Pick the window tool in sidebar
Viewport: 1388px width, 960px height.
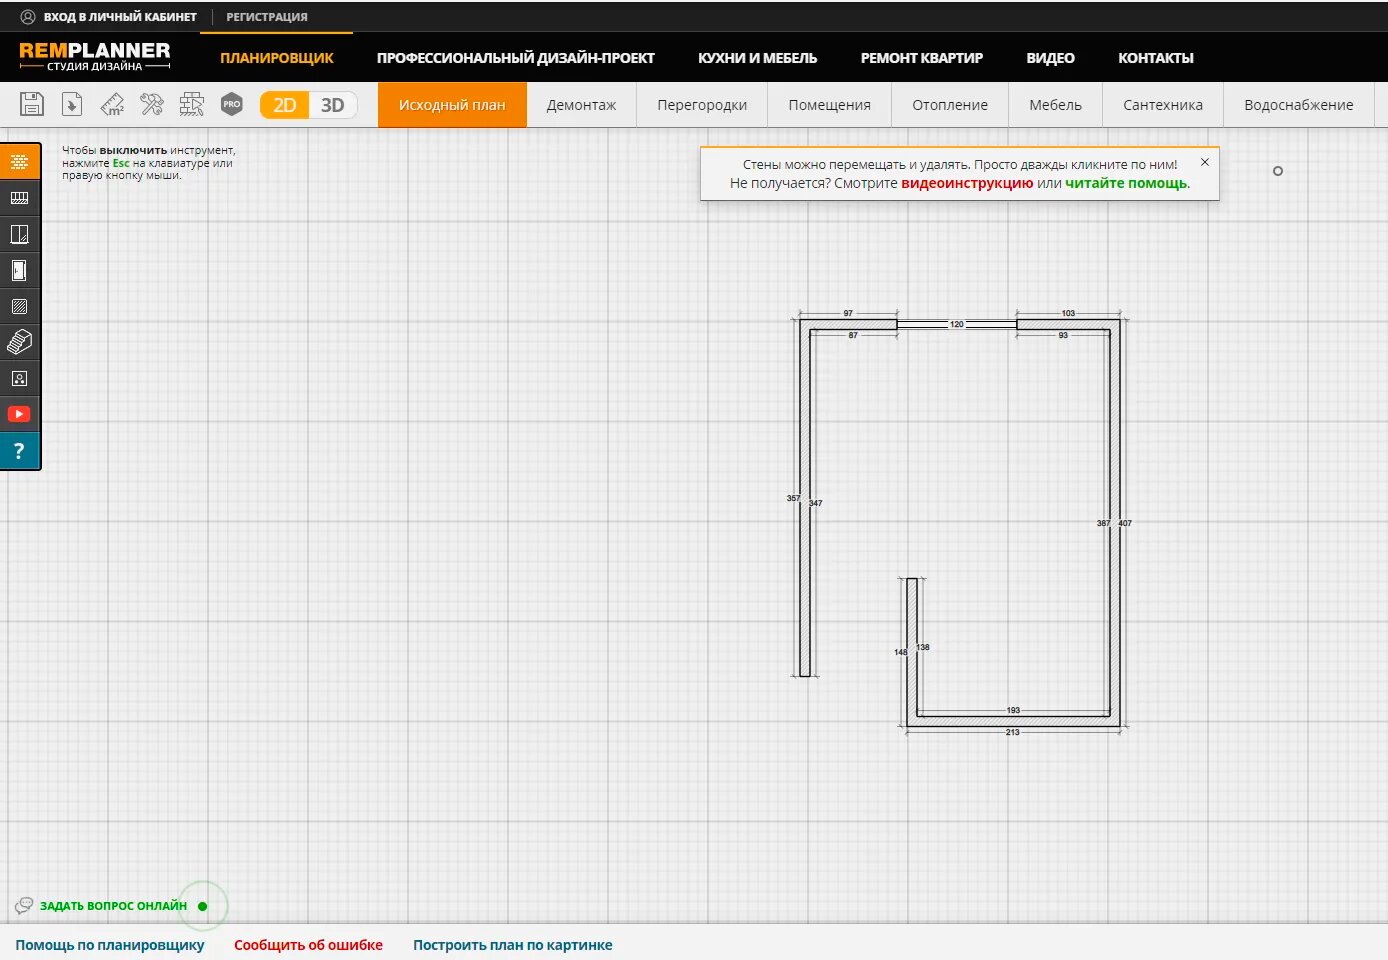19,234
